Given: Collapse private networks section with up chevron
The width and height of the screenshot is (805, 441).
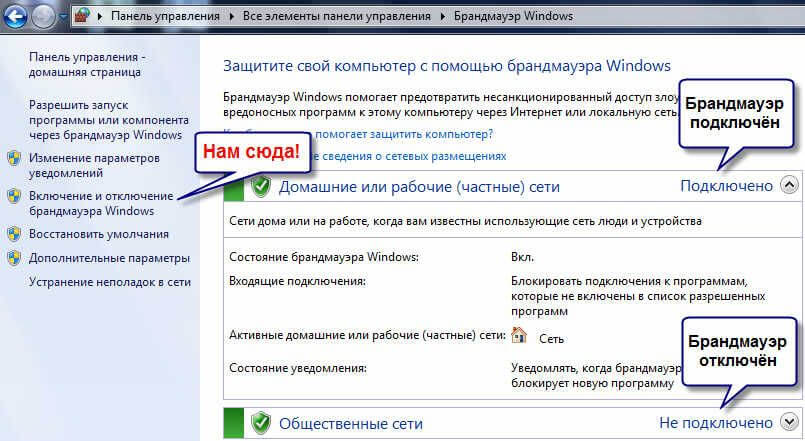Looking at the screenshot, I should [790, 184].
